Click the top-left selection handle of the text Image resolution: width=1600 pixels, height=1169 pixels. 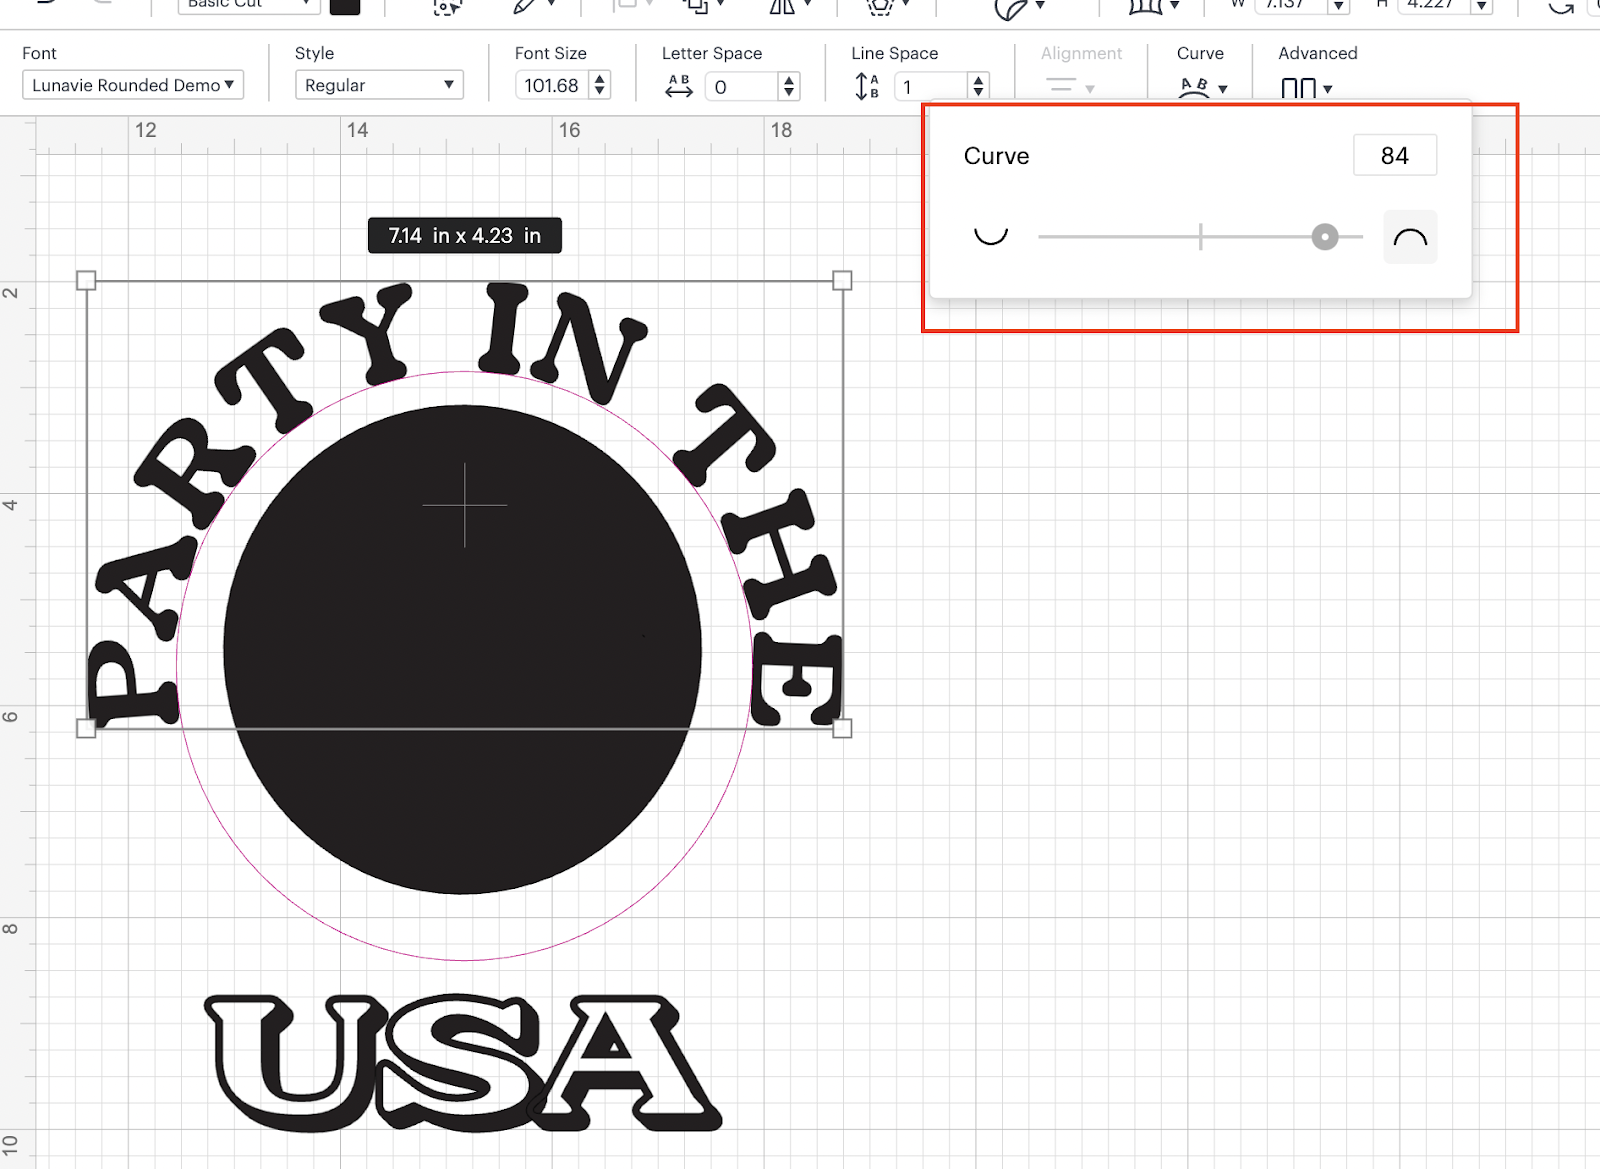tap(86, 280)
